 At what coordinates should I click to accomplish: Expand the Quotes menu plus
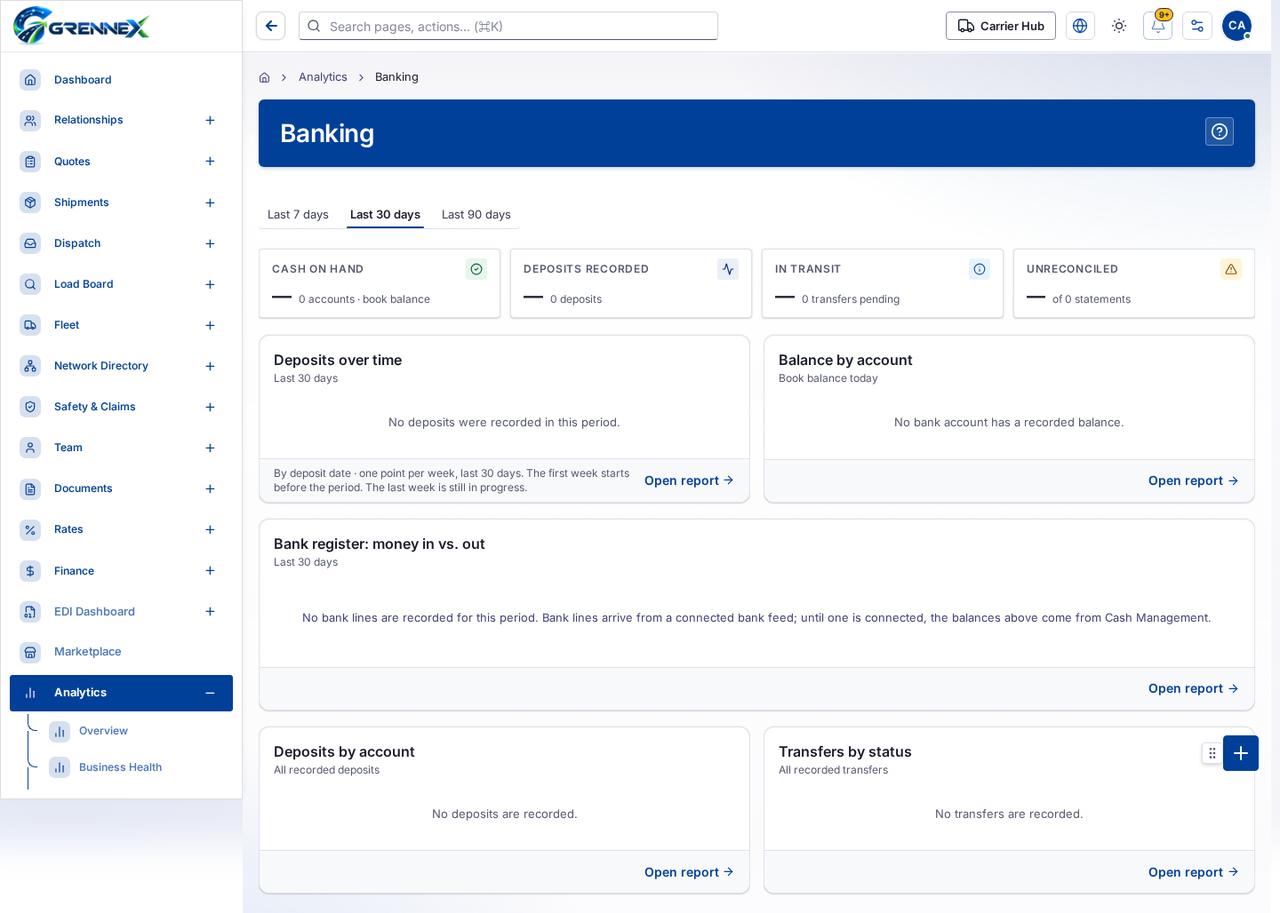(210, 161)
